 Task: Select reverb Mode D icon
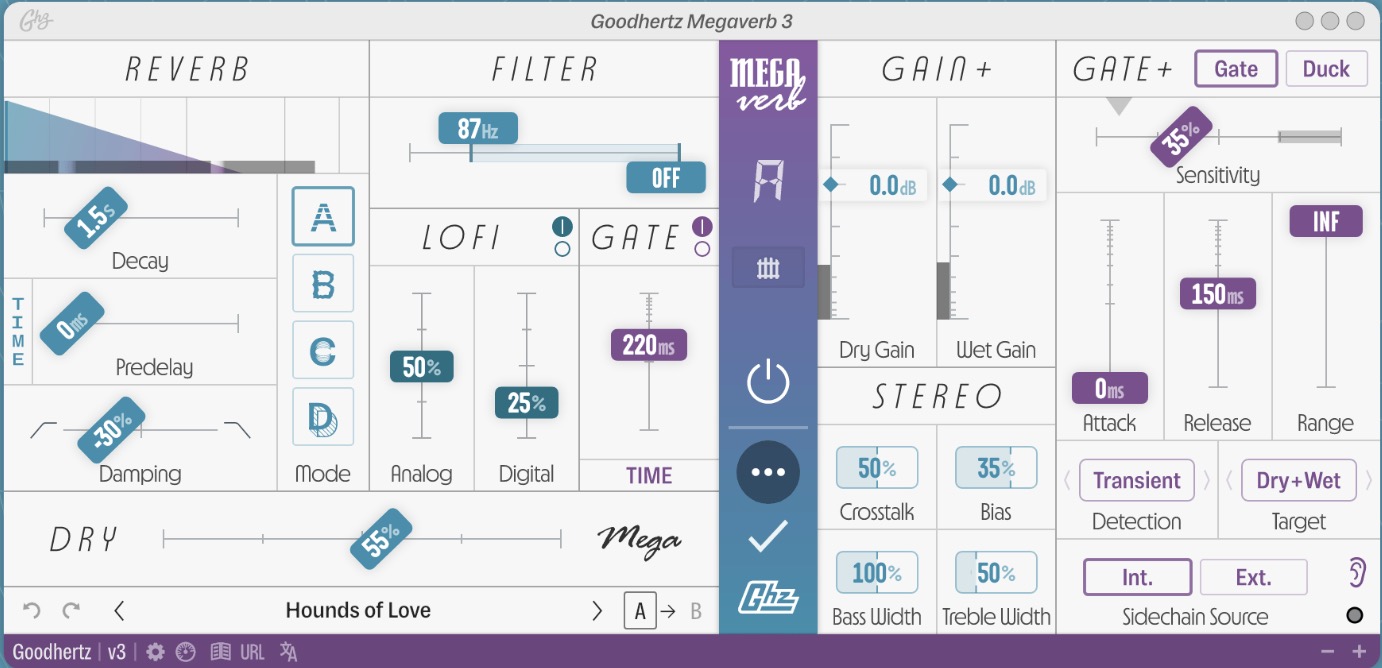point(323,417)
